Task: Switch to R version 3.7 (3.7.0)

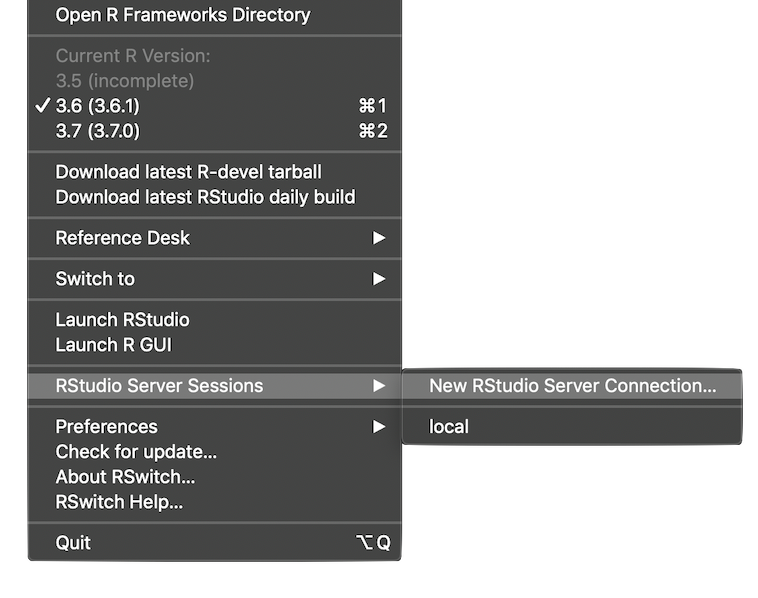Action: [x=97, y=131]
